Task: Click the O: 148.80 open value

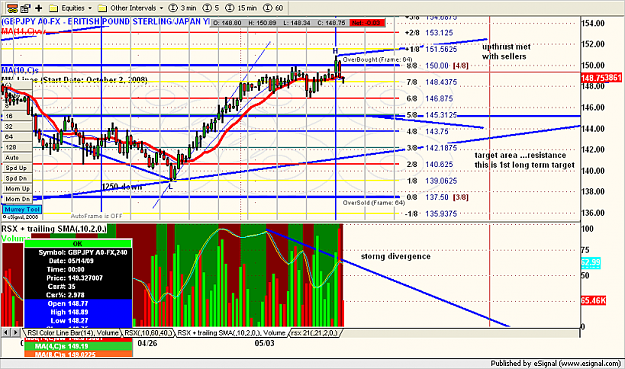Action: tap(227, 23)
